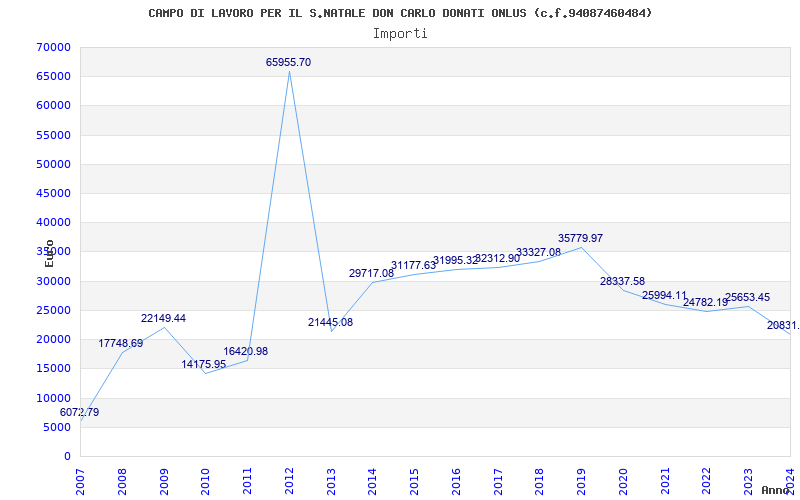
Task: Click data label 28337.58
Action: (622, 281)
